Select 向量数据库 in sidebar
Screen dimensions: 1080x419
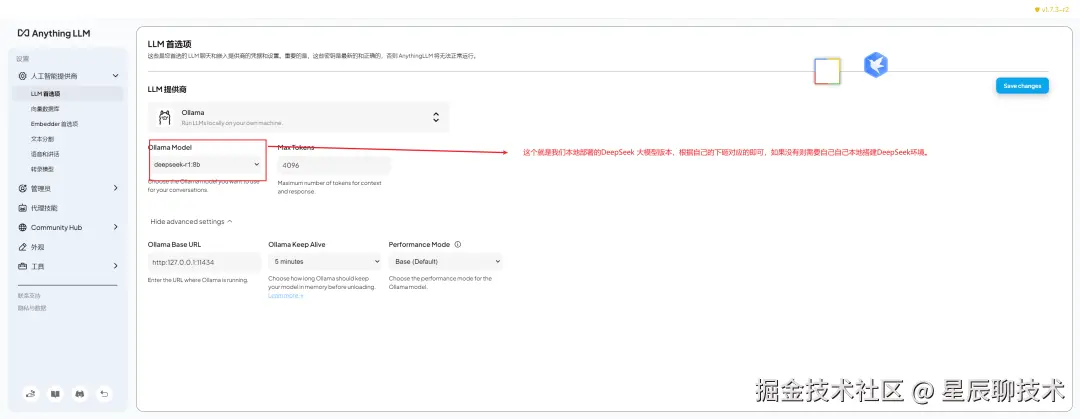(45, 109)
